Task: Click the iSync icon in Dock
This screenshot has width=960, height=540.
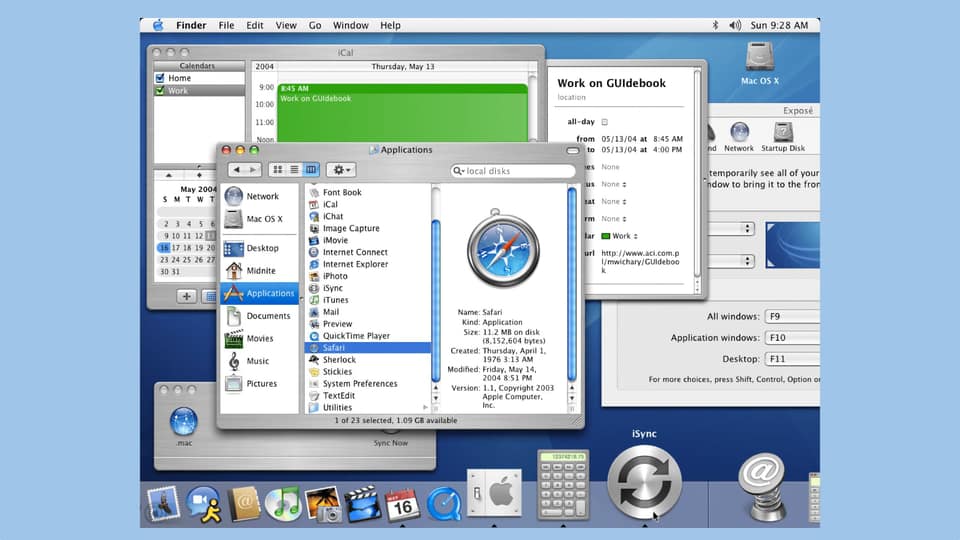Action: click(x=644, y=482)
